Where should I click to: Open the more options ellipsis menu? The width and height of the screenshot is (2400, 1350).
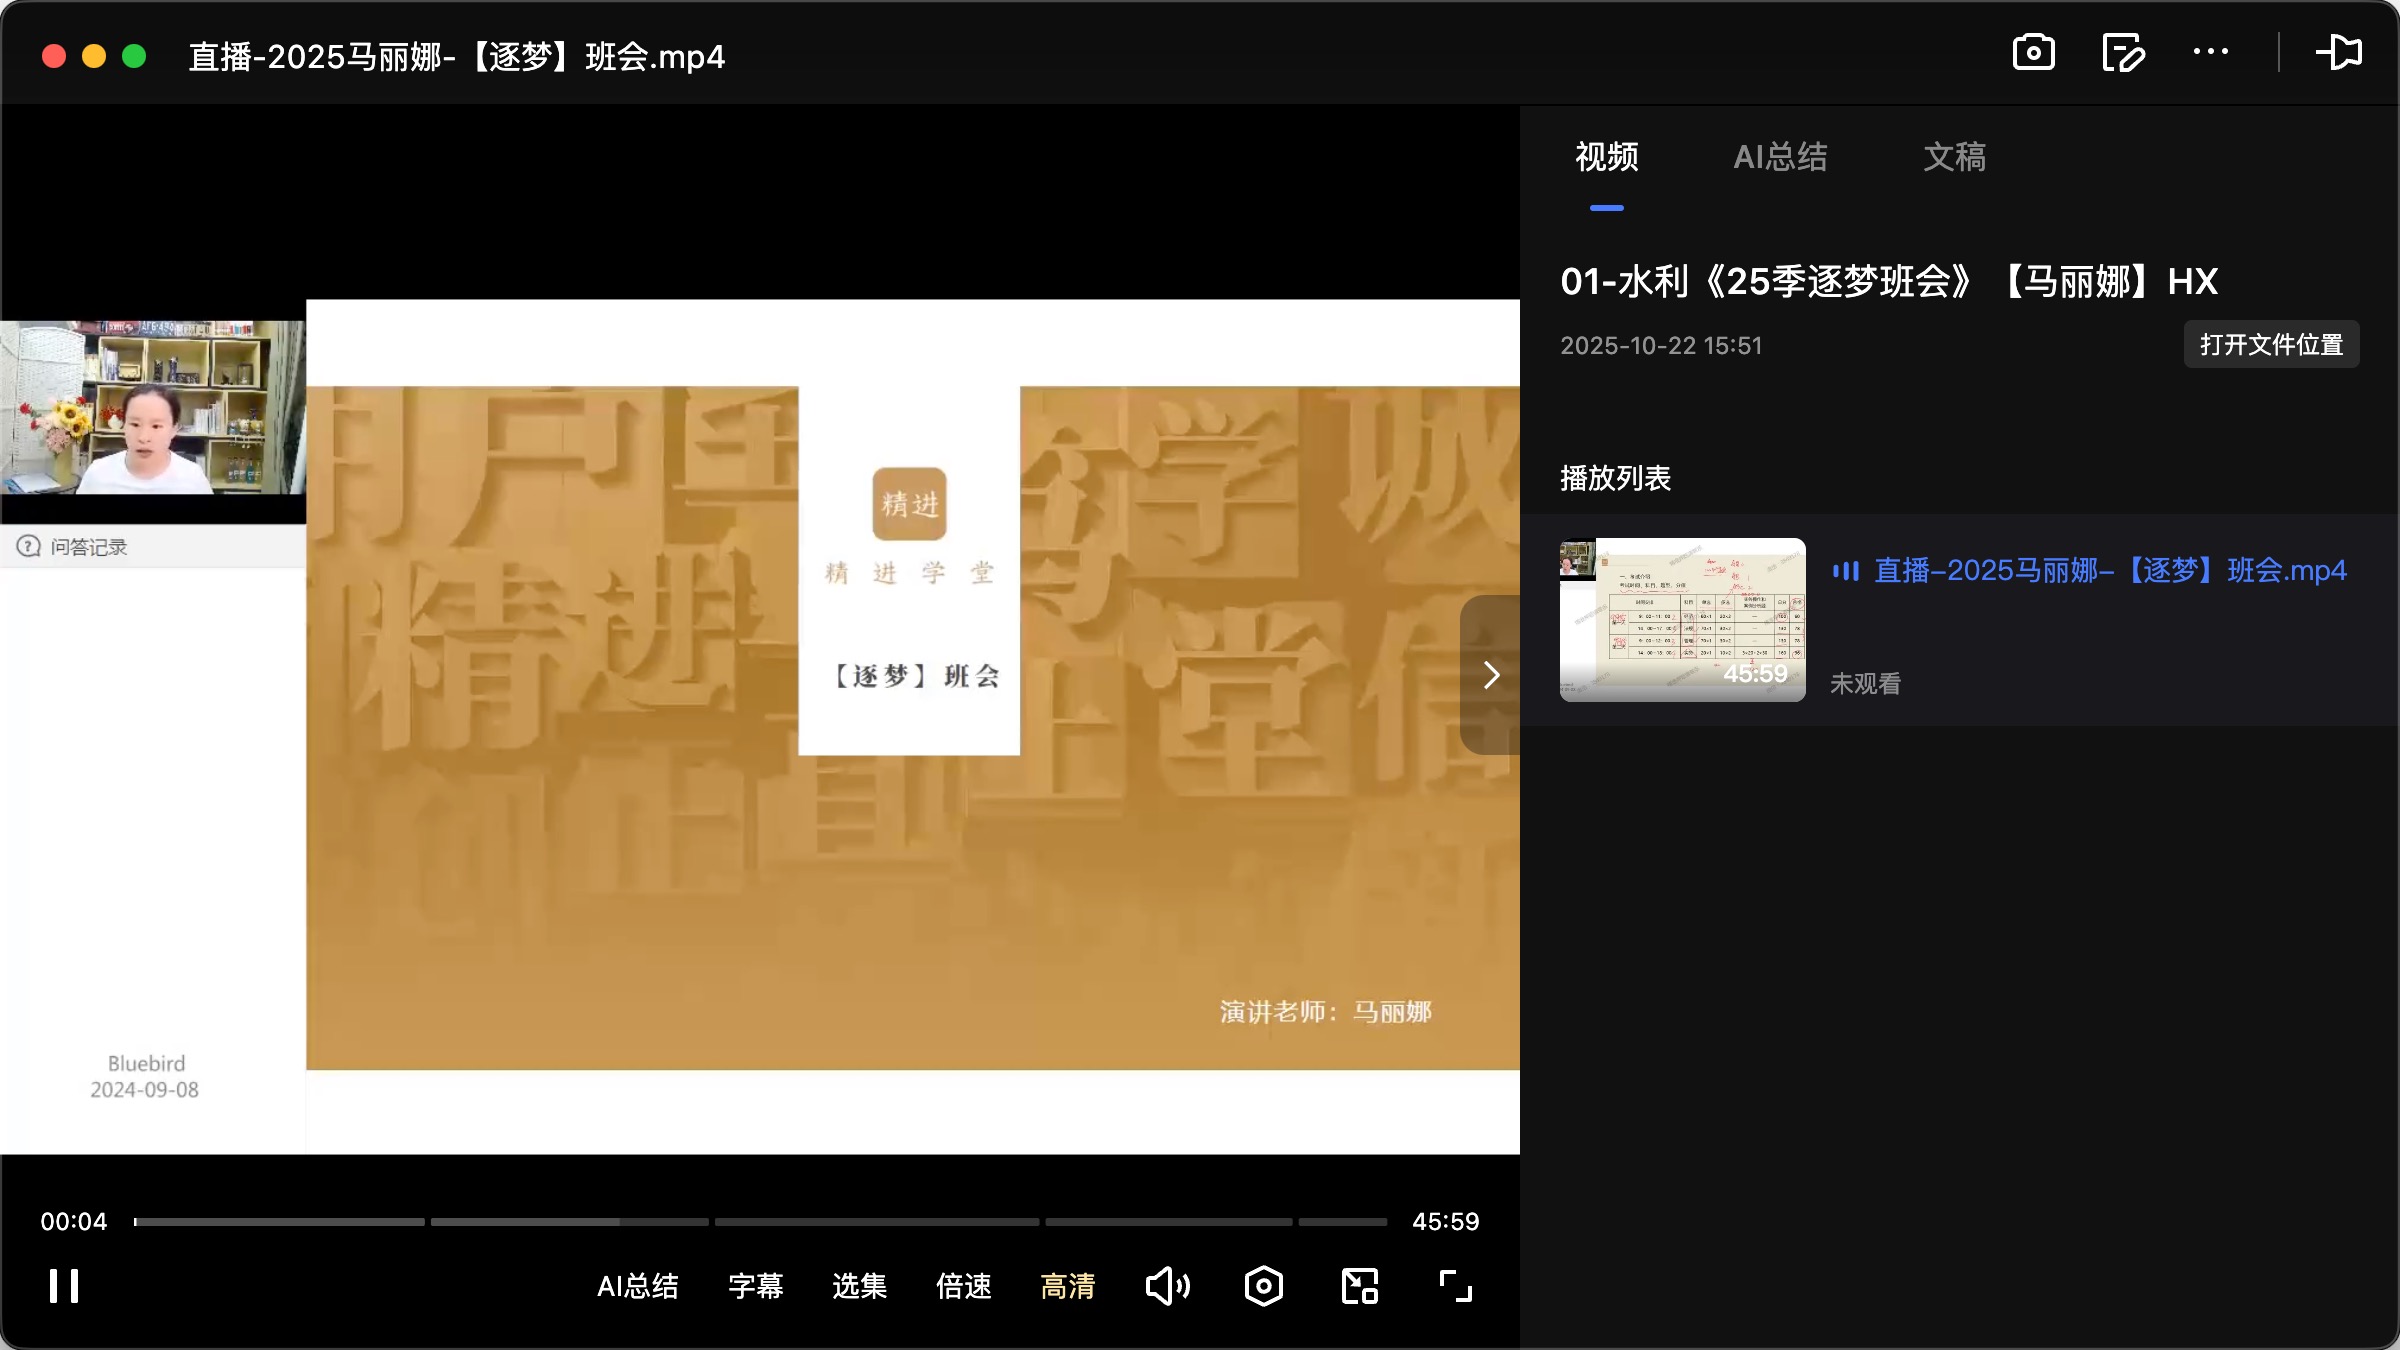click(2209, 53)
